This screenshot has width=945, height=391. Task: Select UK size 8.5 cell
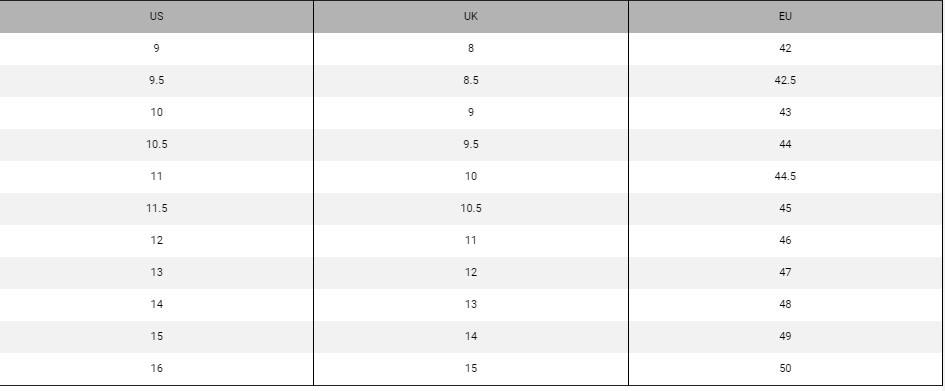point(471,81)
